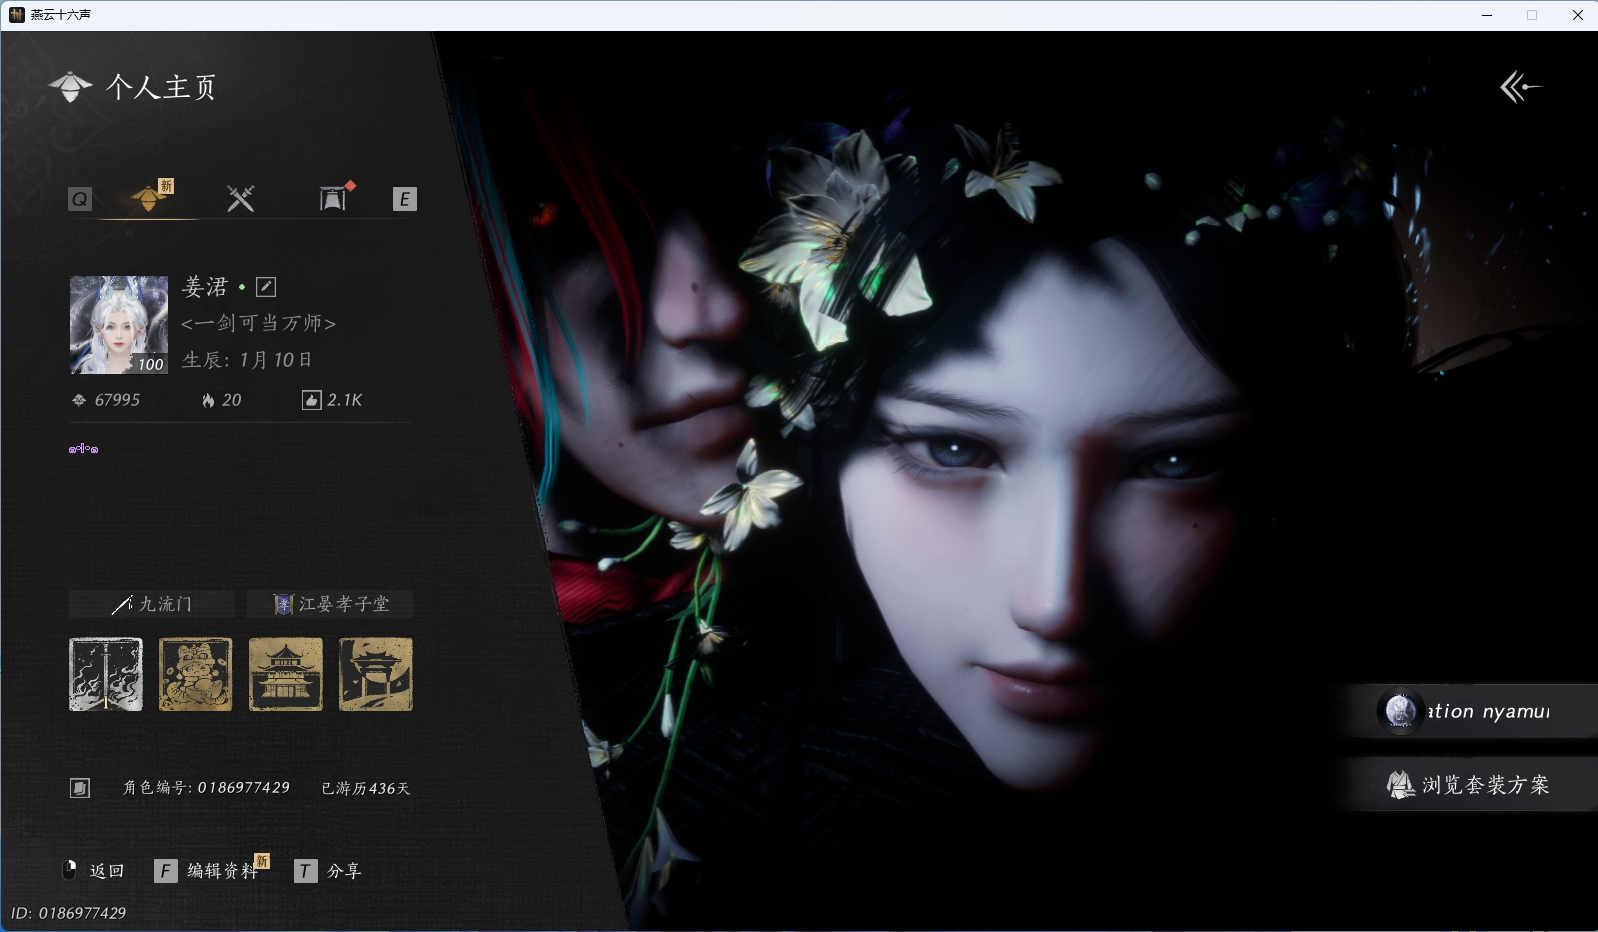Open 浏览套装方案 outfit browser

pos(1470,785)
